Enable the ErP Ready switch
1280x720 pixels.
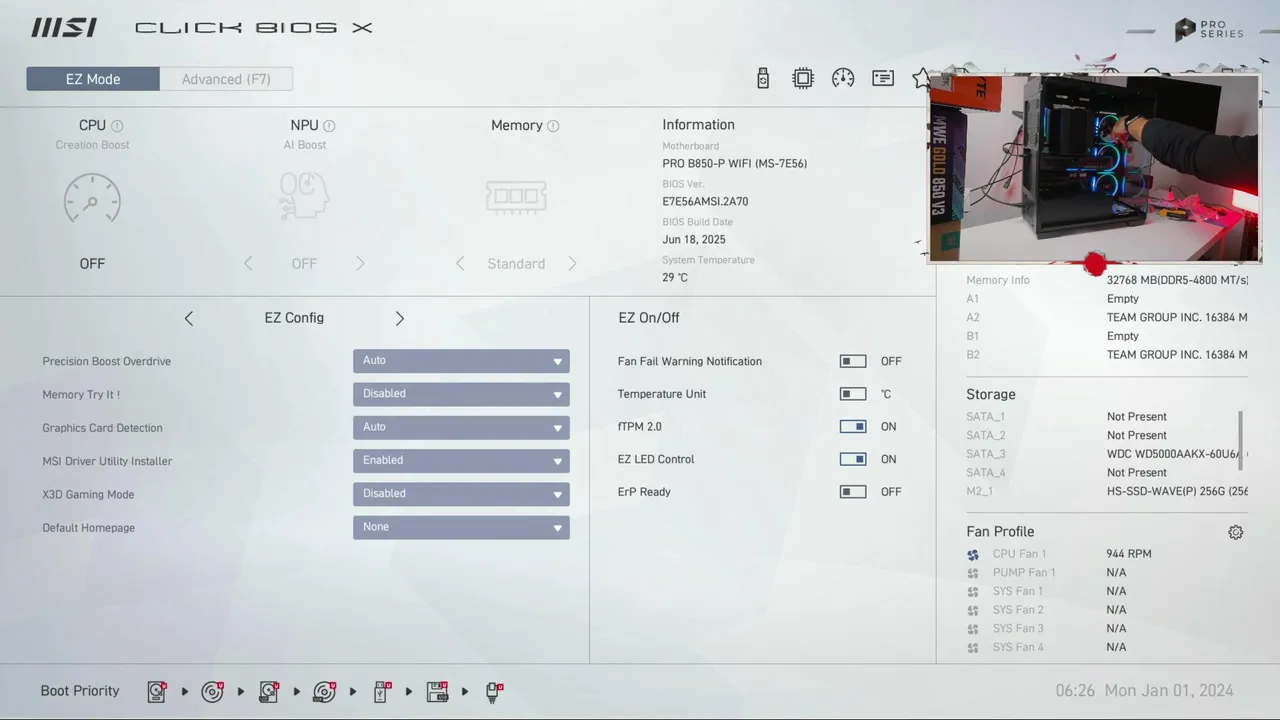click(853, 492)
